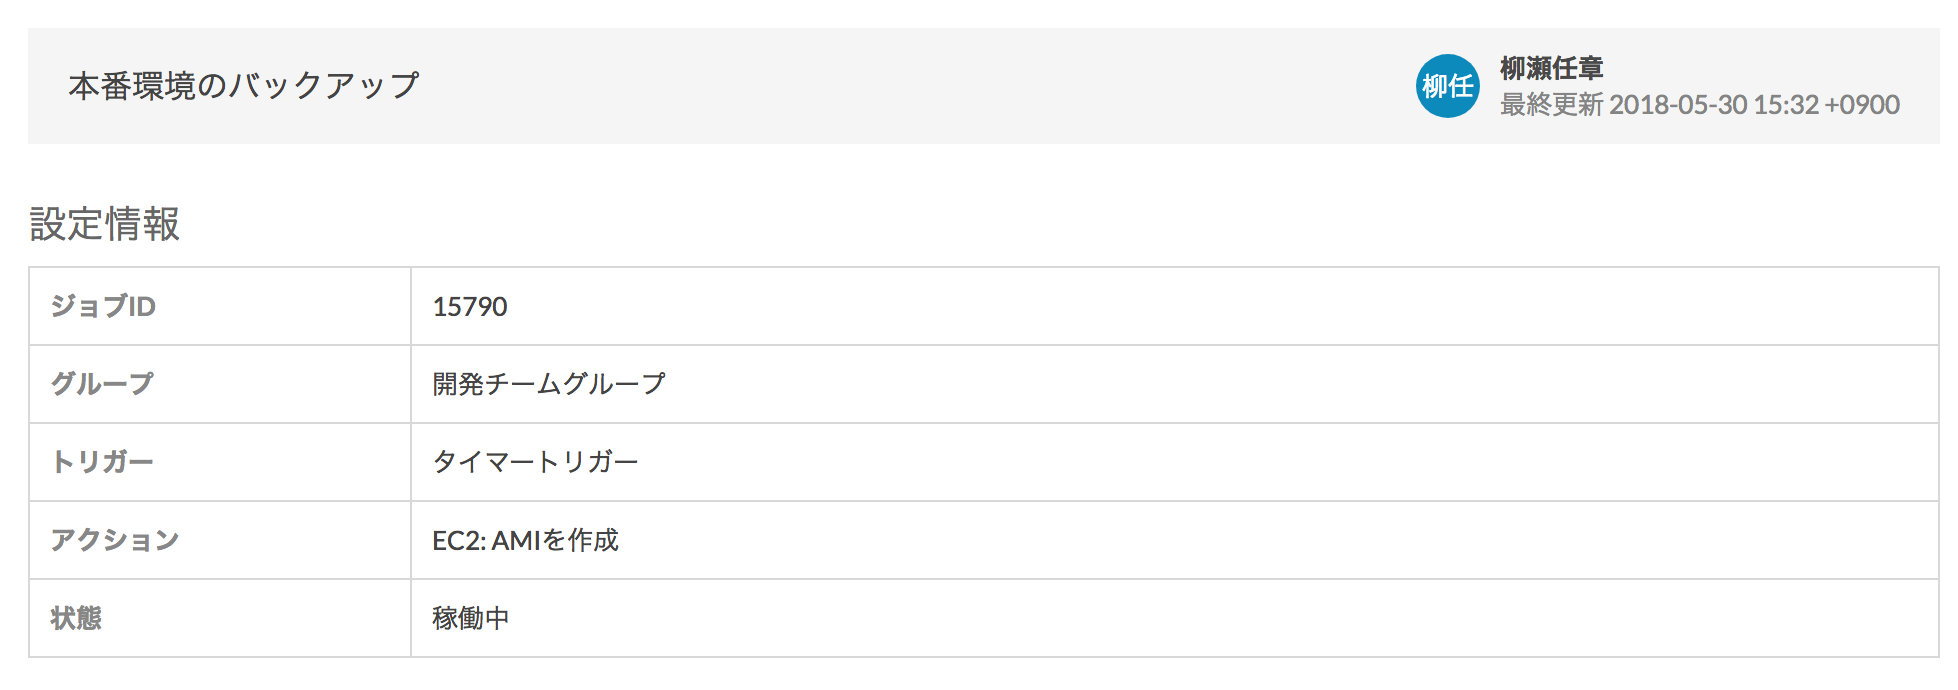This screenshot has width=1958, height=690.
Task: Click the トリガー row label
Action: (x=102, y=462)
